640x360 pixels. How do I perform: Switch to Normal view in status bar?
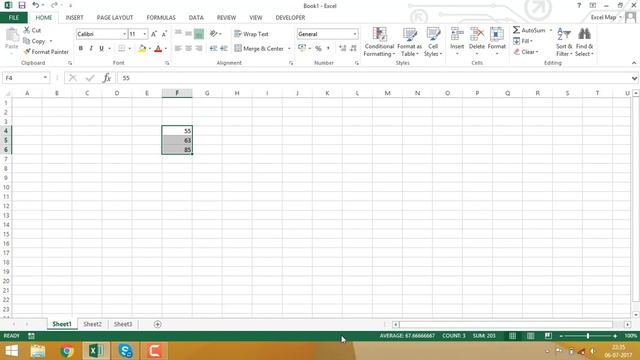tap(512, 336)
